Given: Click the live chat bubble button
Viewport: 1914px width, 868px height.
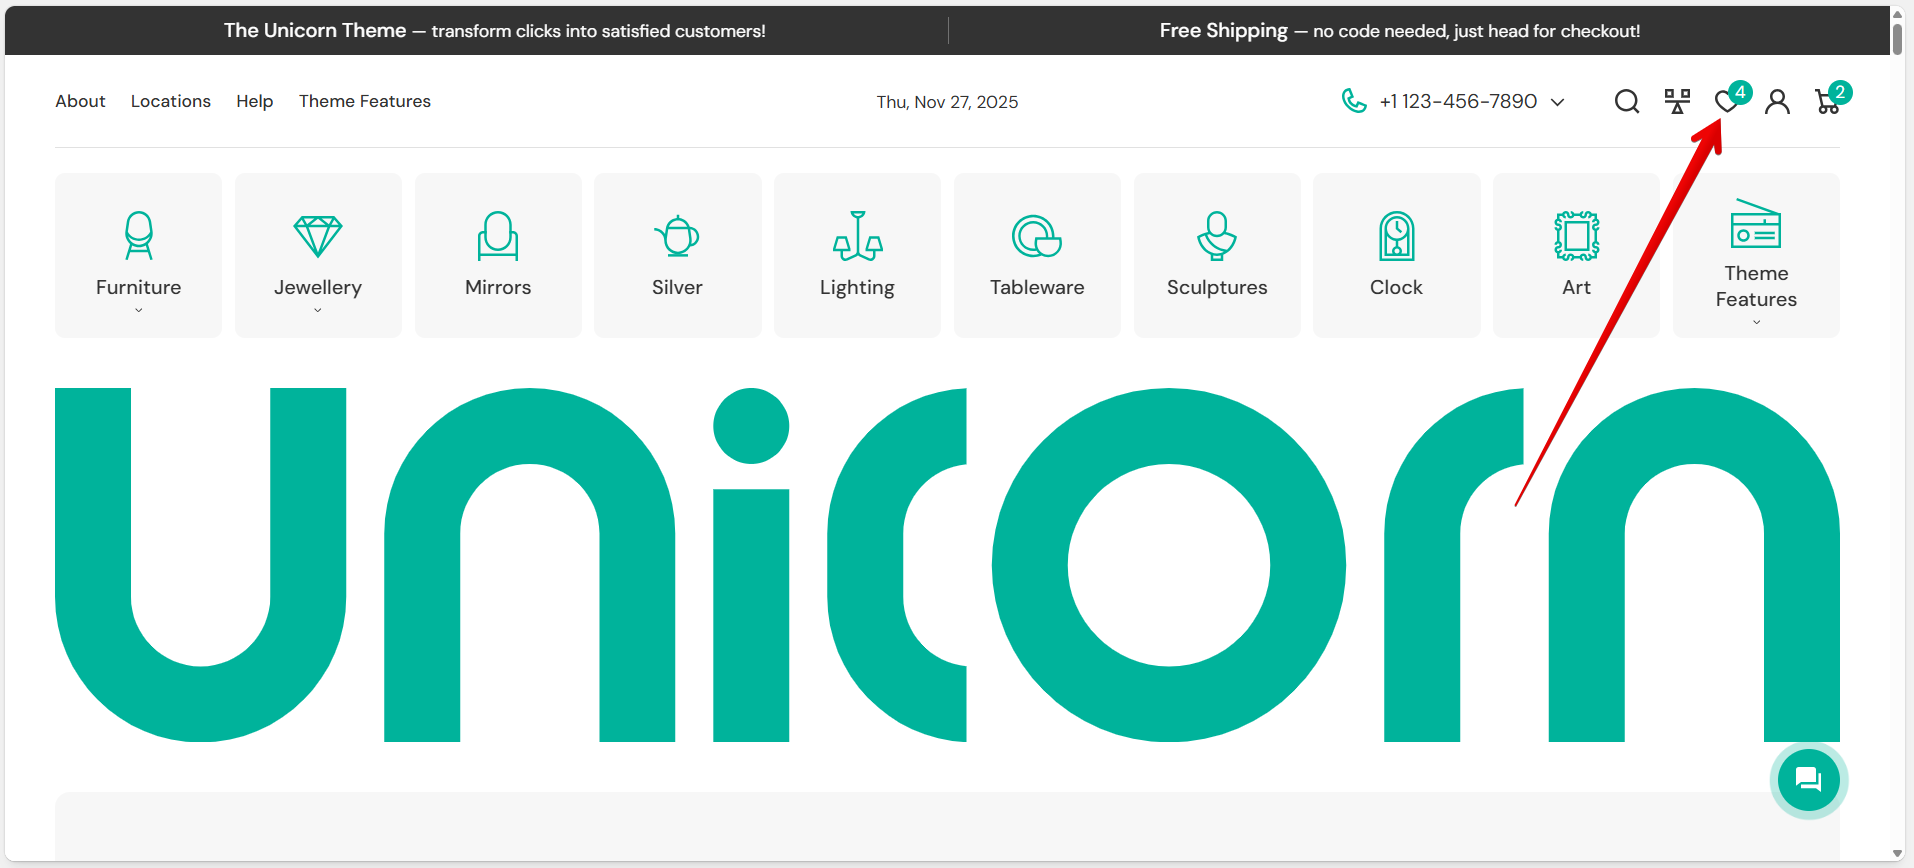Looking at the screenshot, I should coord(1808,780).
